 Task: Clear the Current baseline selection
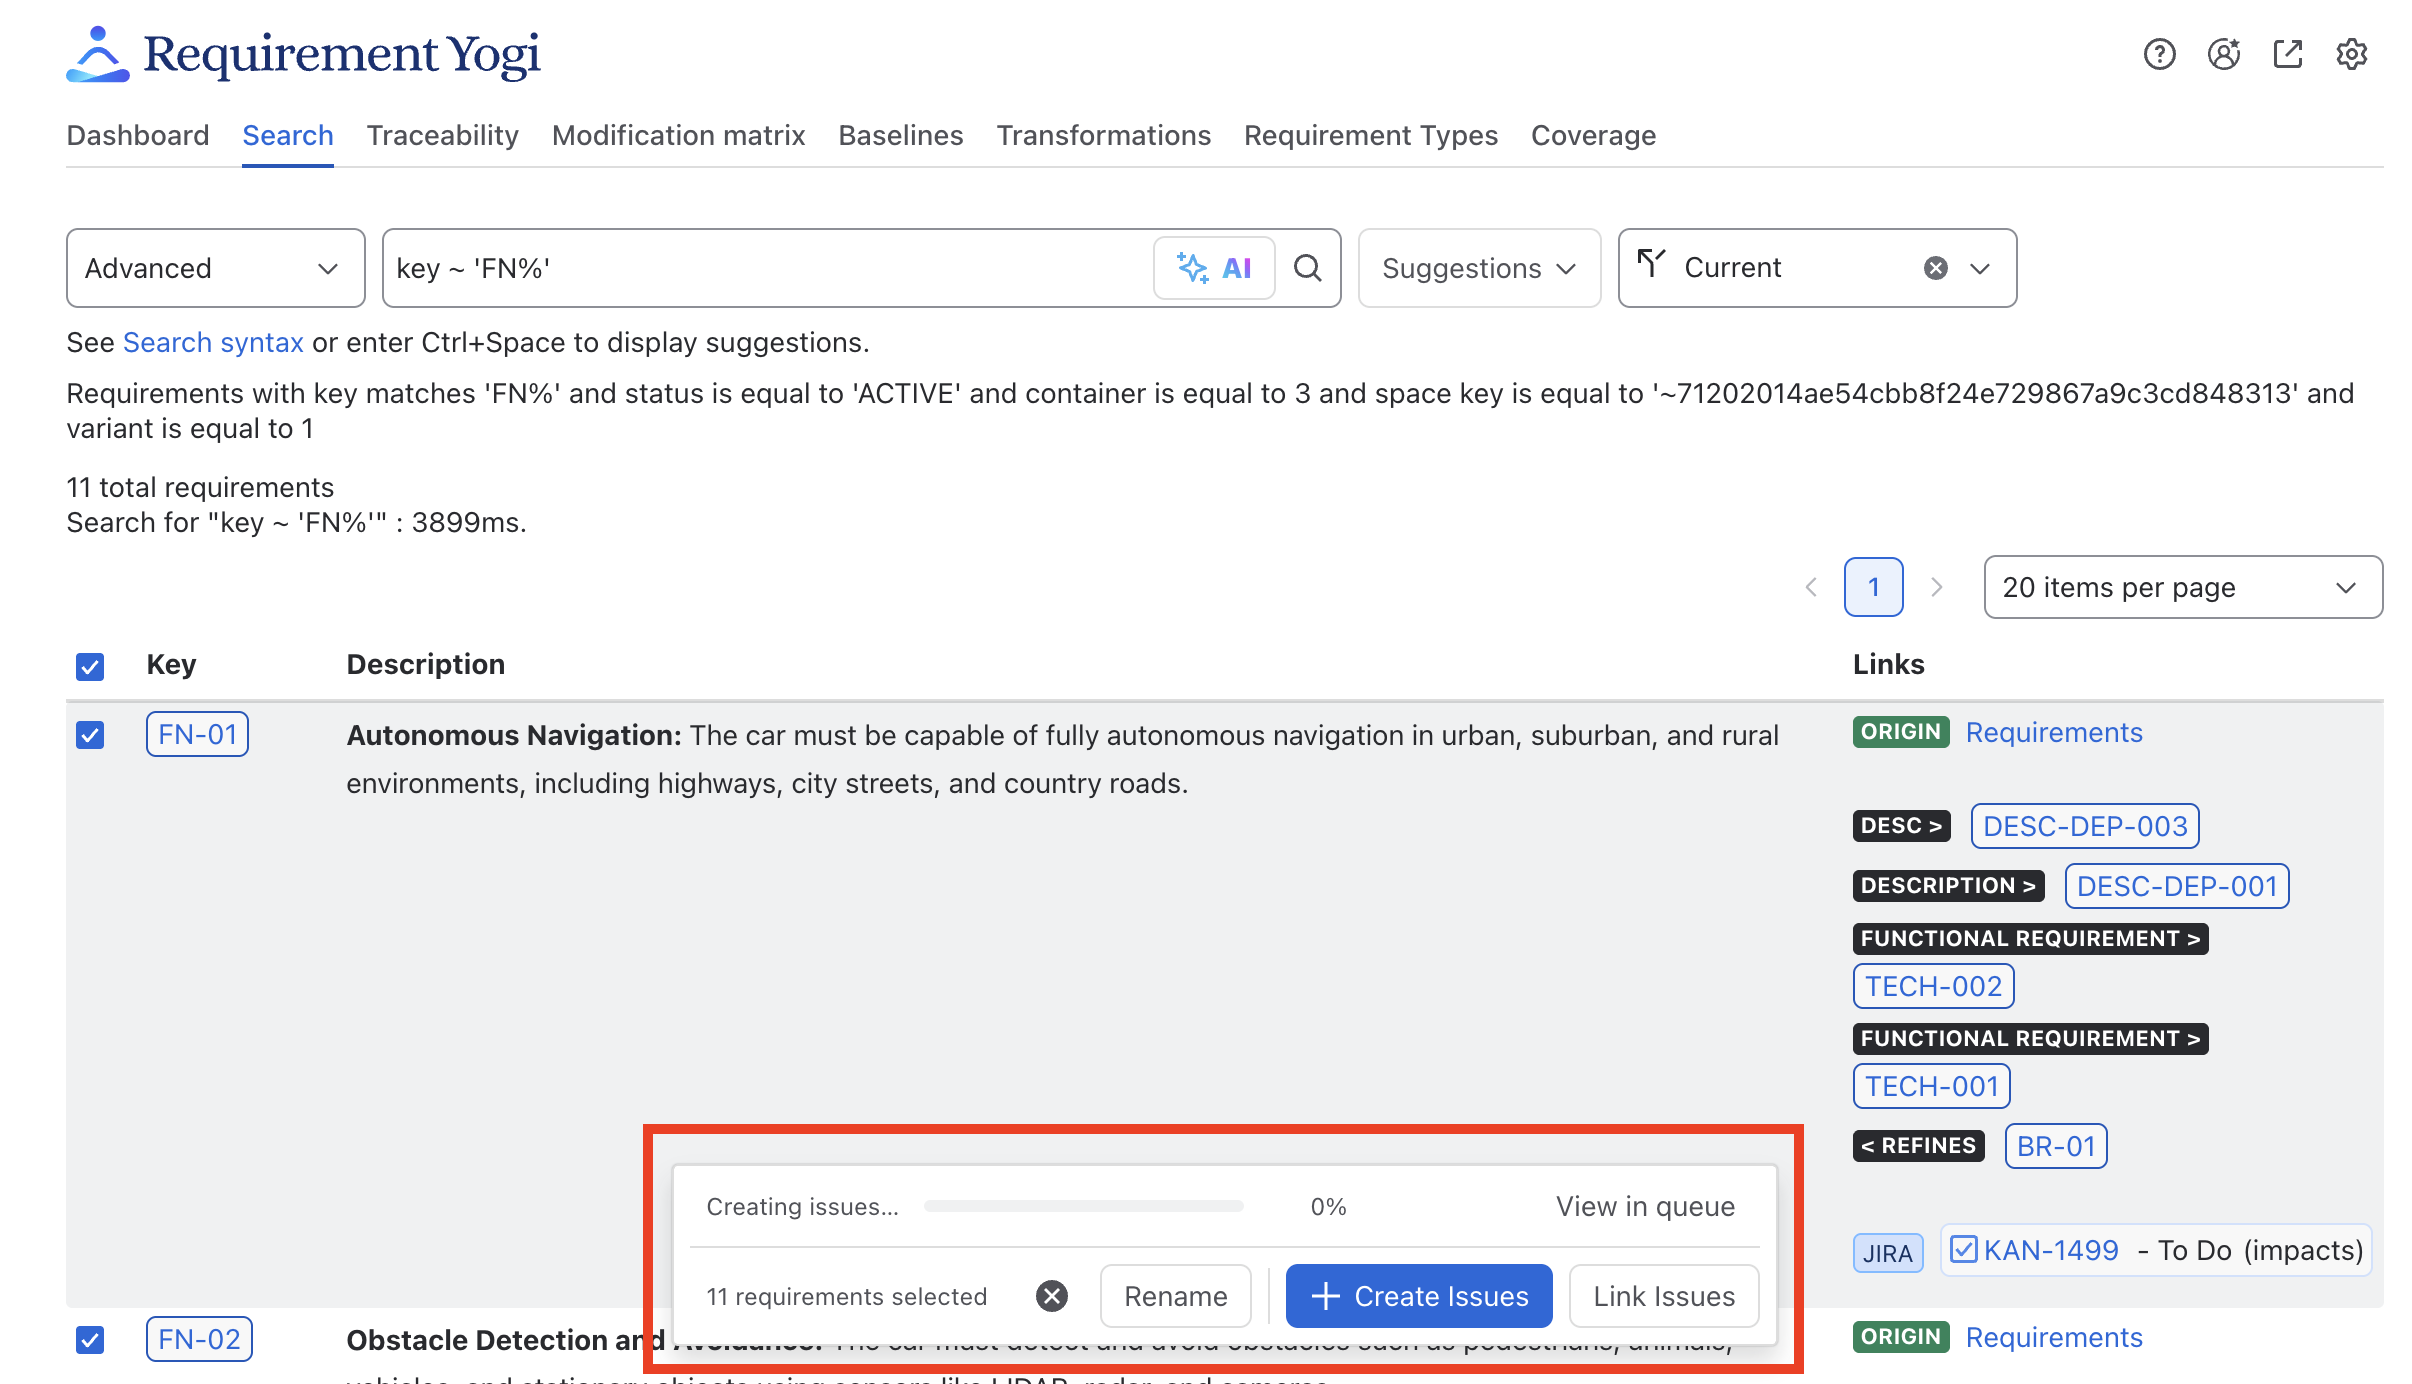click(1936, 268)
